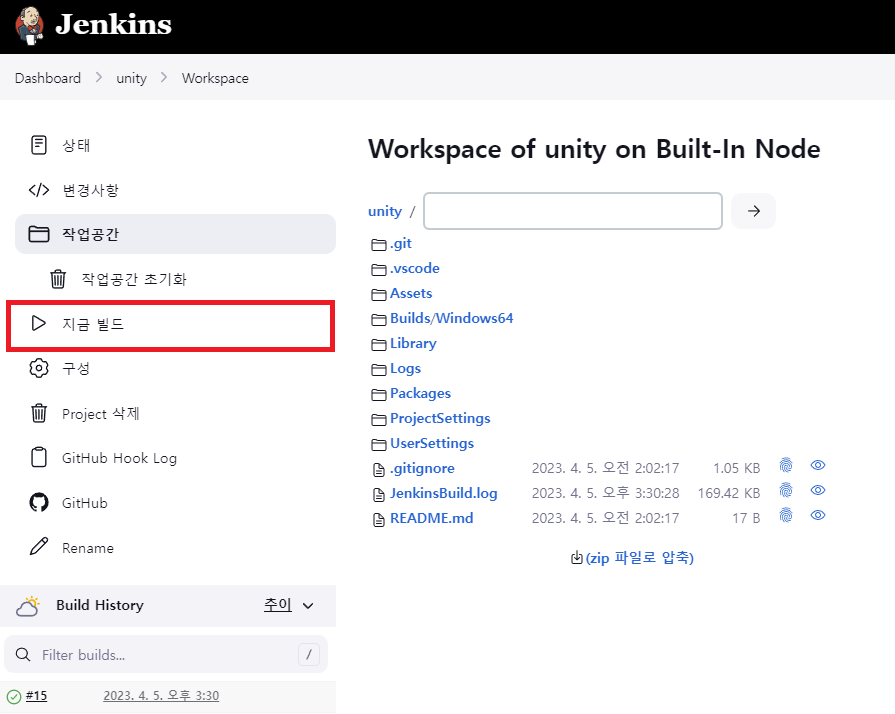Open the .vscode folder
This screenshot has width=895, height=714.
pyautogui.click(x=415, y=268)
